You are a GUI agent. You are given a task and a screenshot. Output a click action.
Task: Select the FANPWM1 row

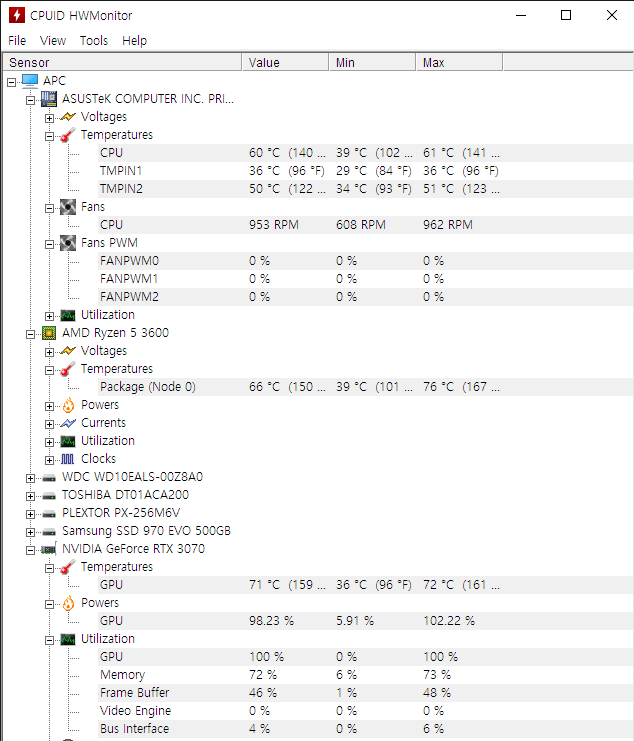366,279
